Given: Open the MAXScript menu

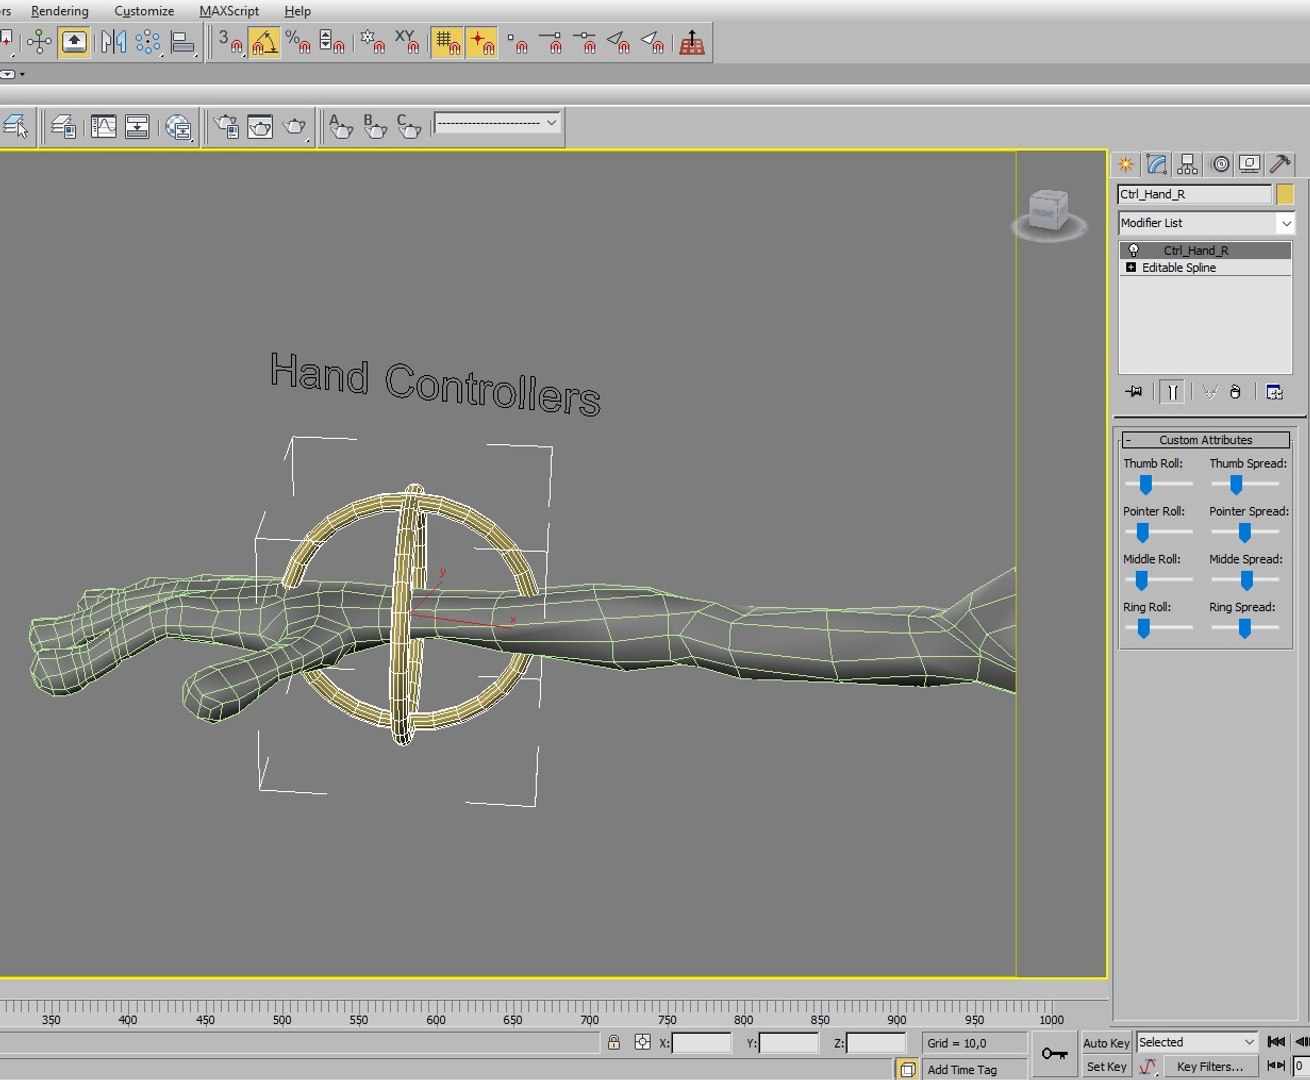Looking at the screenshot, I should tap(228, 11).
